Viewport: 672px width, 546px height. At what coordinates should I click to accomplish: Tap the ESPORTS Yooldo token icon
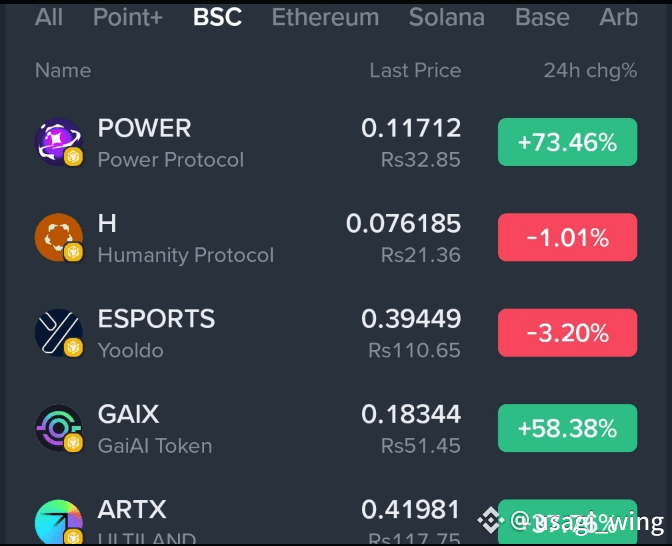tap(59, 333)
